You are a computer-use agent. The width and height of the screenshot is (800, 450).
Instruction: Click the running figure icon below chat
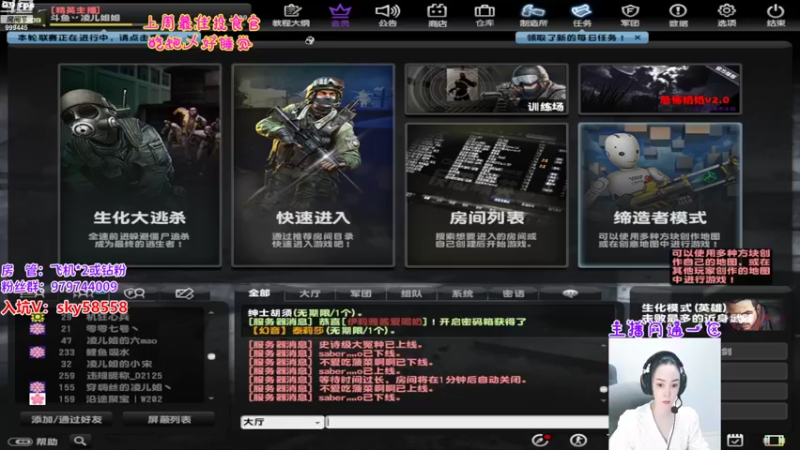point(578,440)
